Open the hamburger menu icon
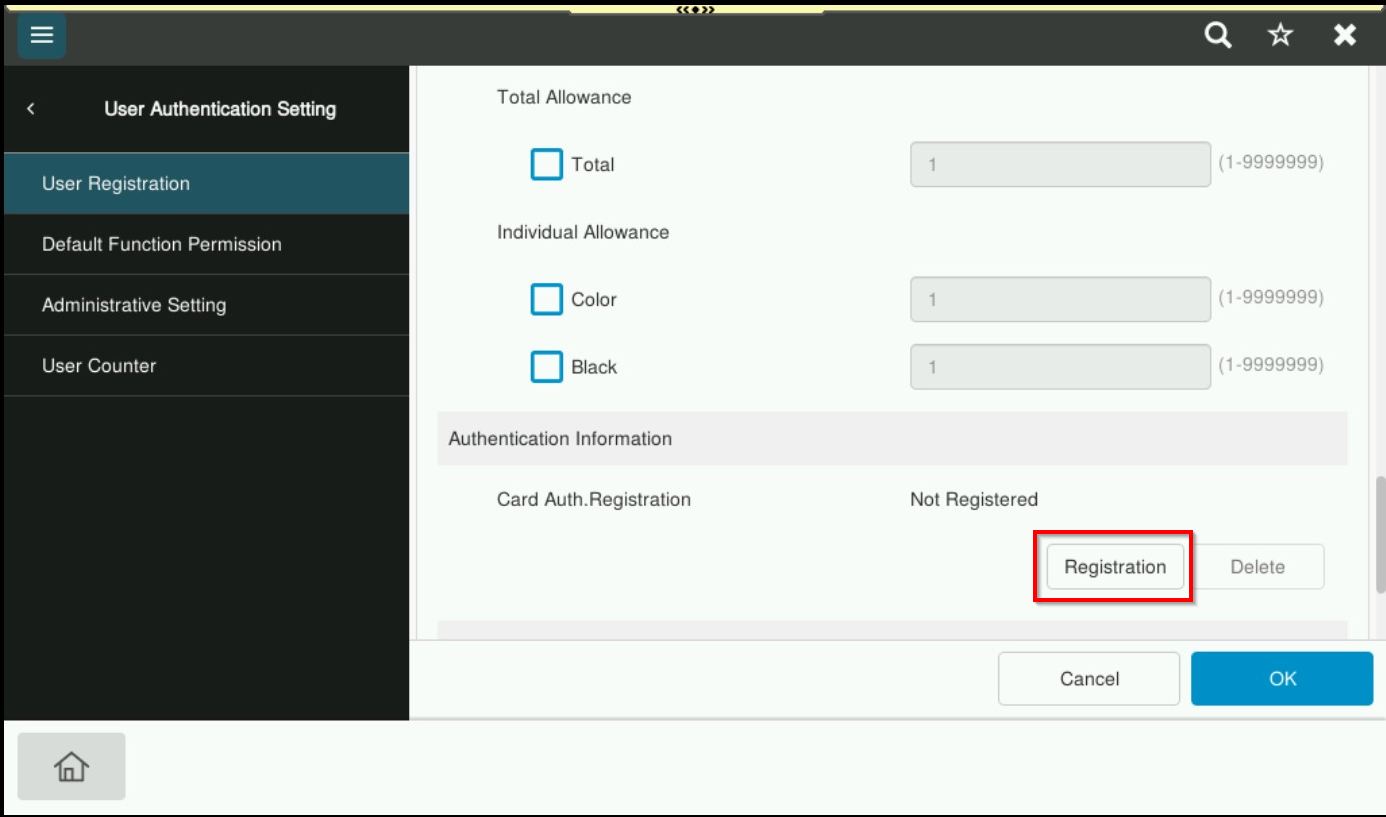 tap(41, 36)
